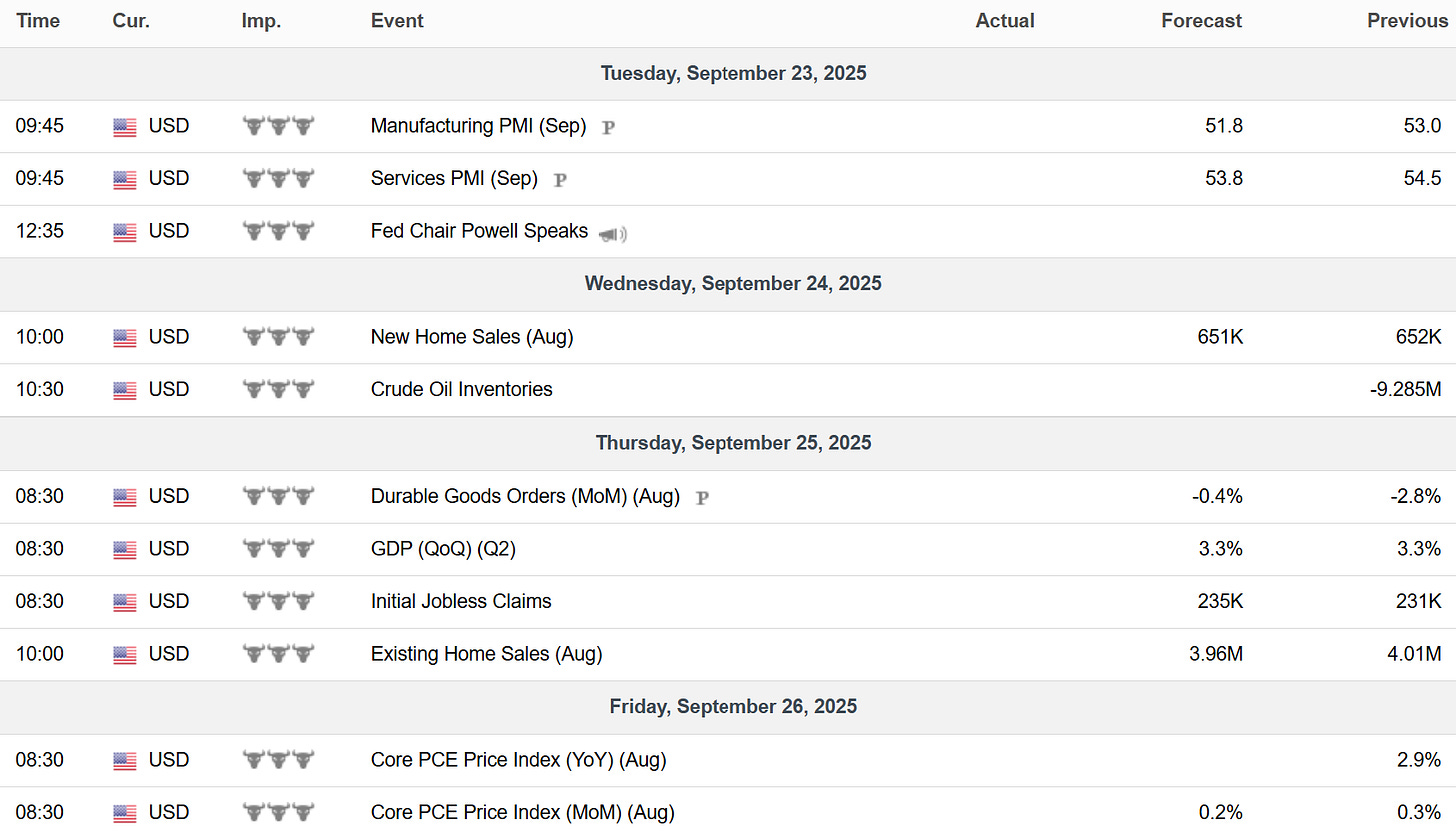Open the GDP (QoQ) (Q2) event
Viewport: 1456px width, 831px height.
[x=443, y=549]
